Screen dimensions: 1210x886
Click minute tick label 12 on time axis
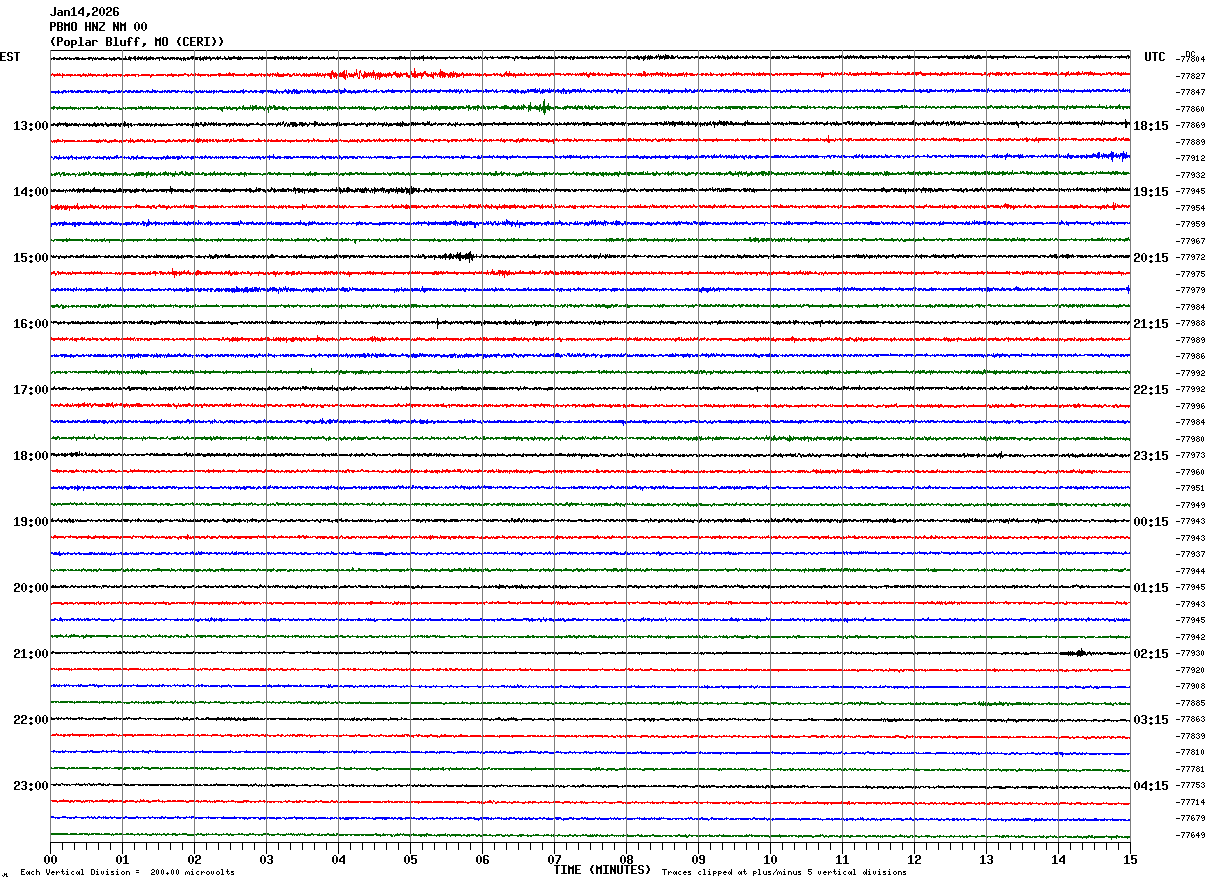click(x=914, y=859)
